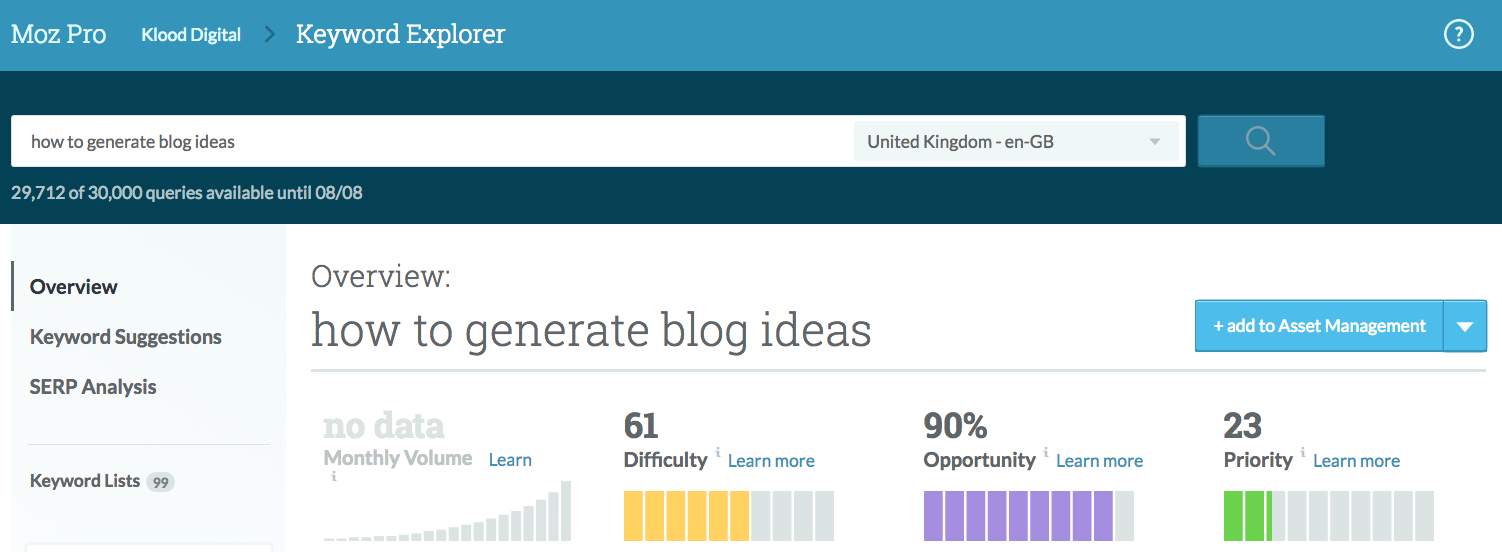The height and width of the screenshot is (552, 1502).
Task: Click the help question mark icon
Action: pyautogui.click(x=1459, y=35)
